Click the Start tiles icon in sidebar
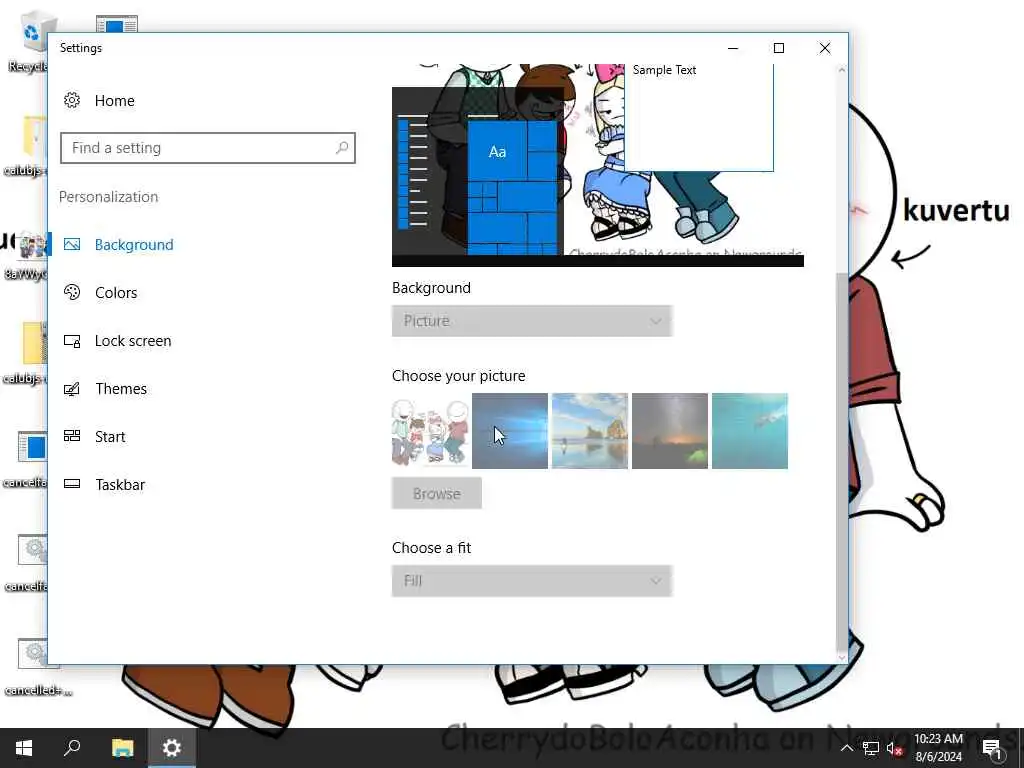Image resolution: width=1024 pixels, height=768 pixels. click(x=72, y=436)
